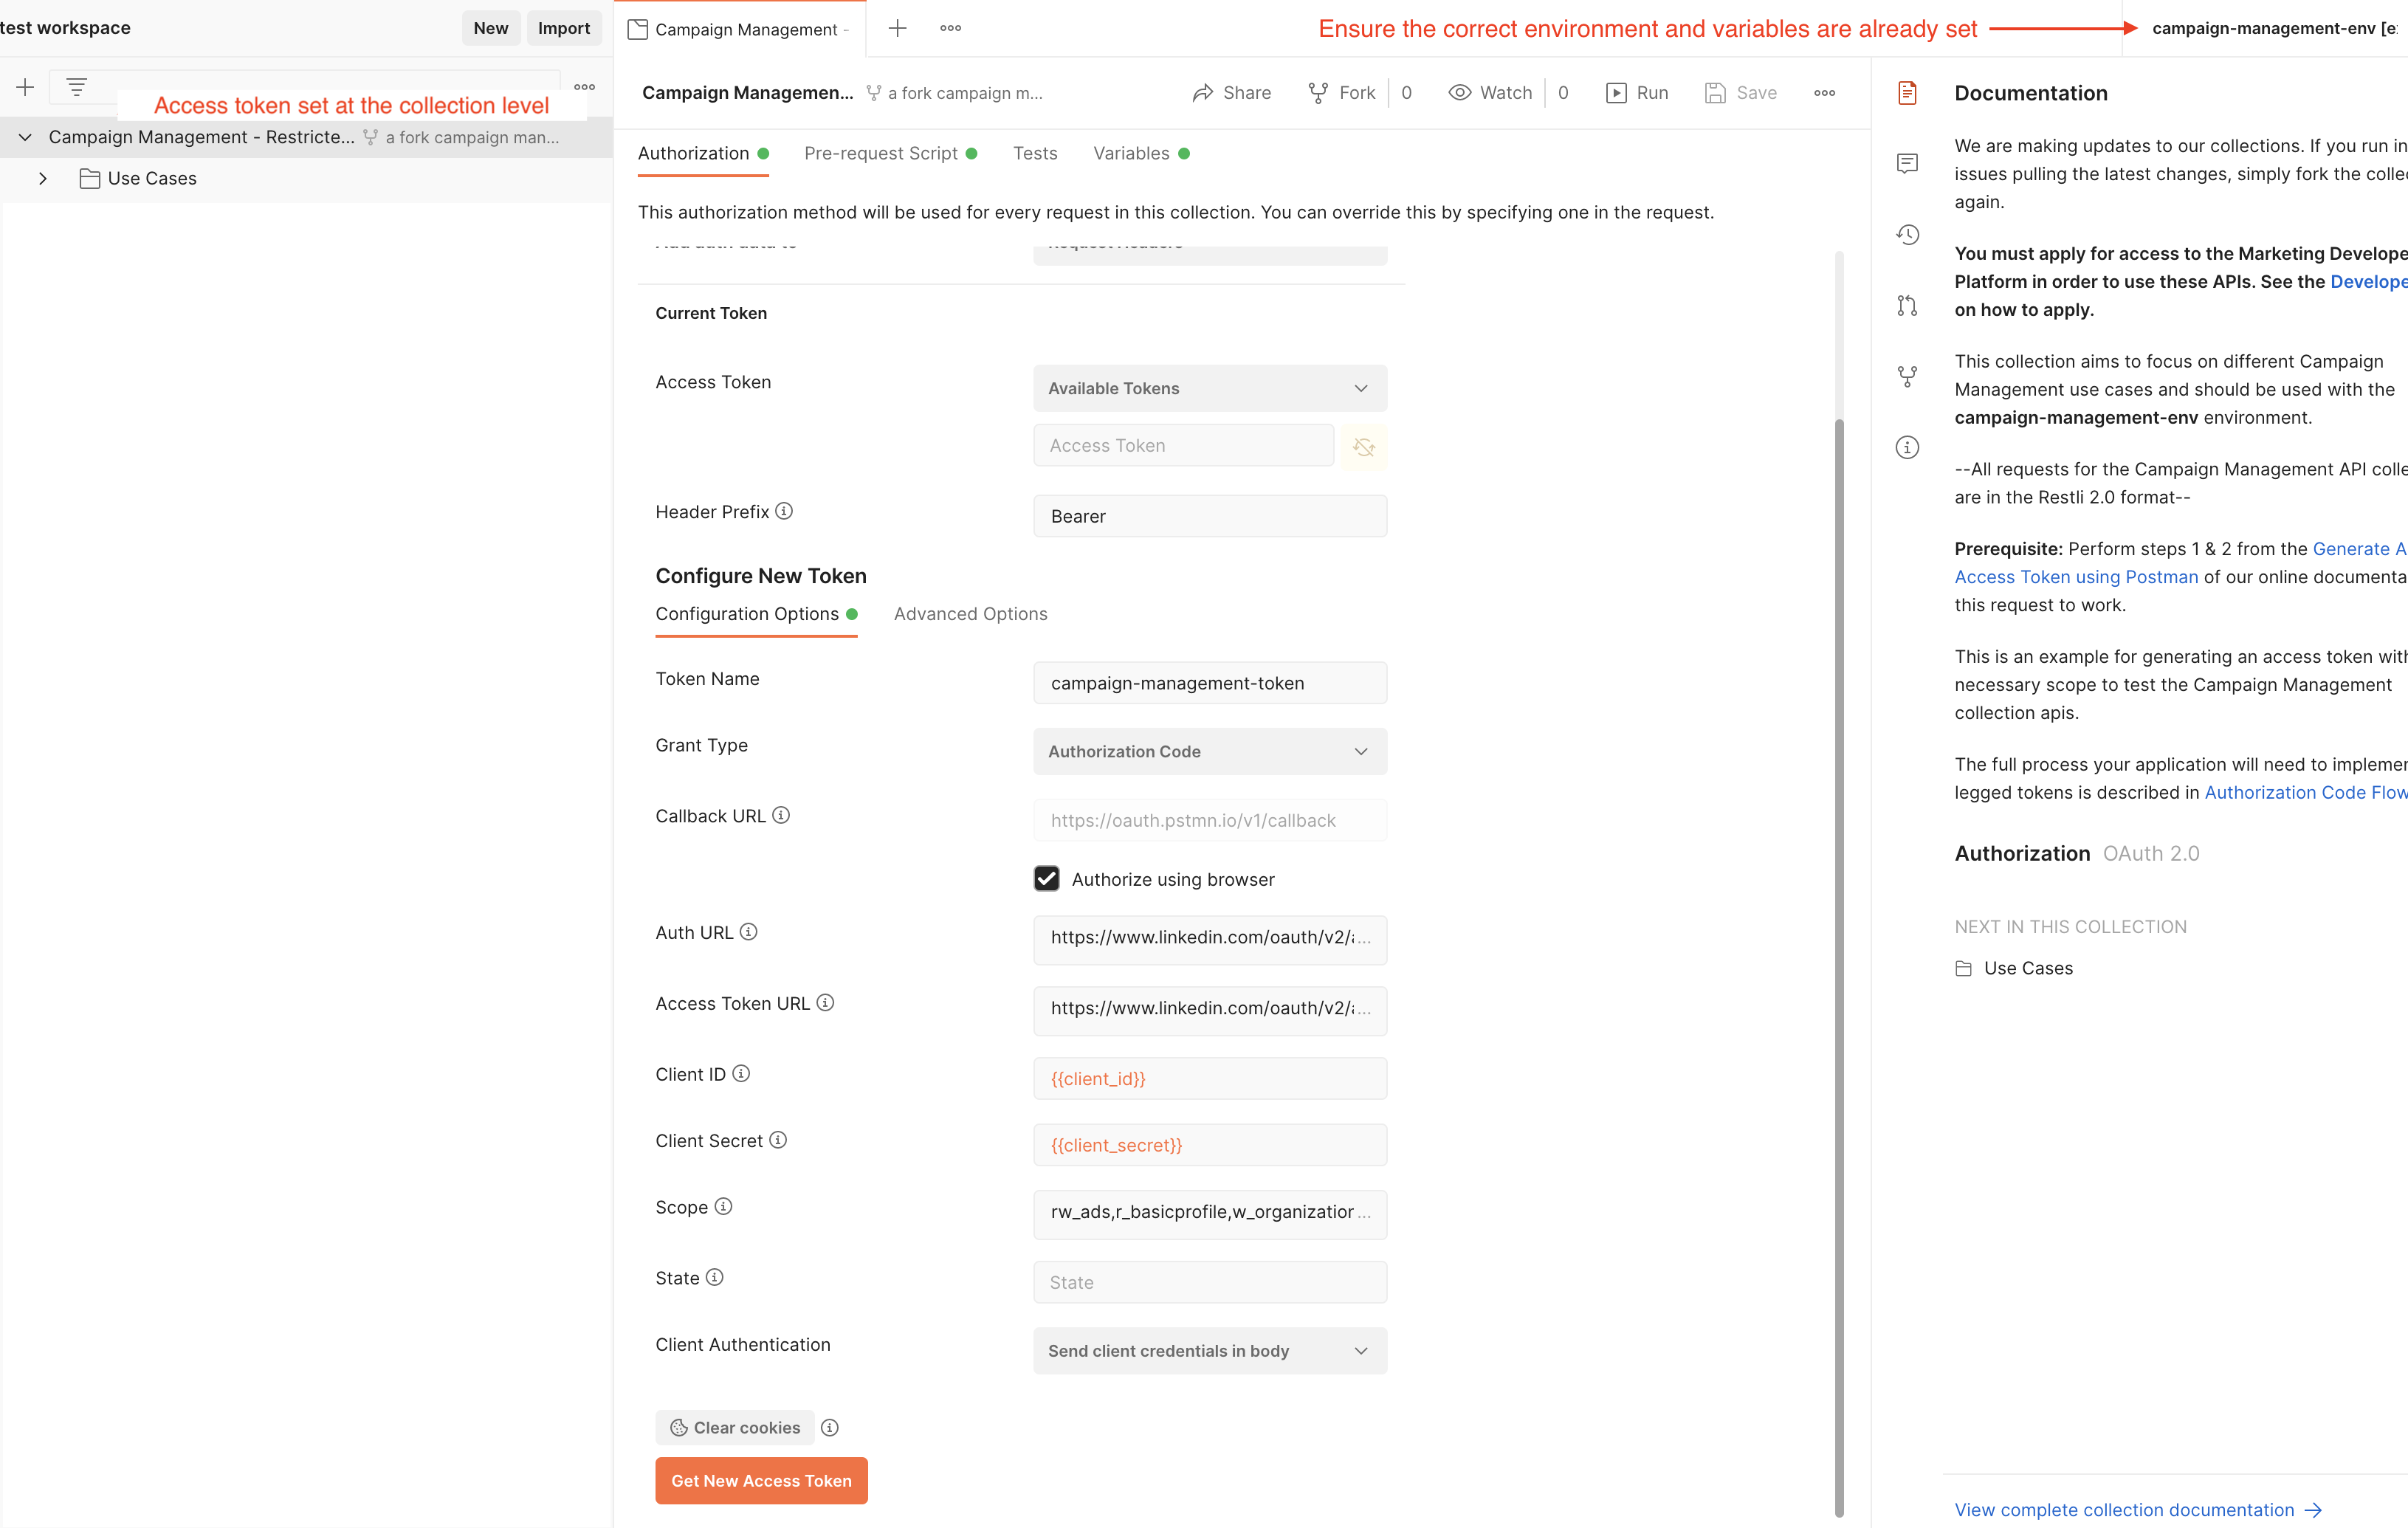Image resolution: width=2408 pixels, height=1528 pixels.
Task: Open the Grant Type dropdown
Action: click(x=1209, y=751)
